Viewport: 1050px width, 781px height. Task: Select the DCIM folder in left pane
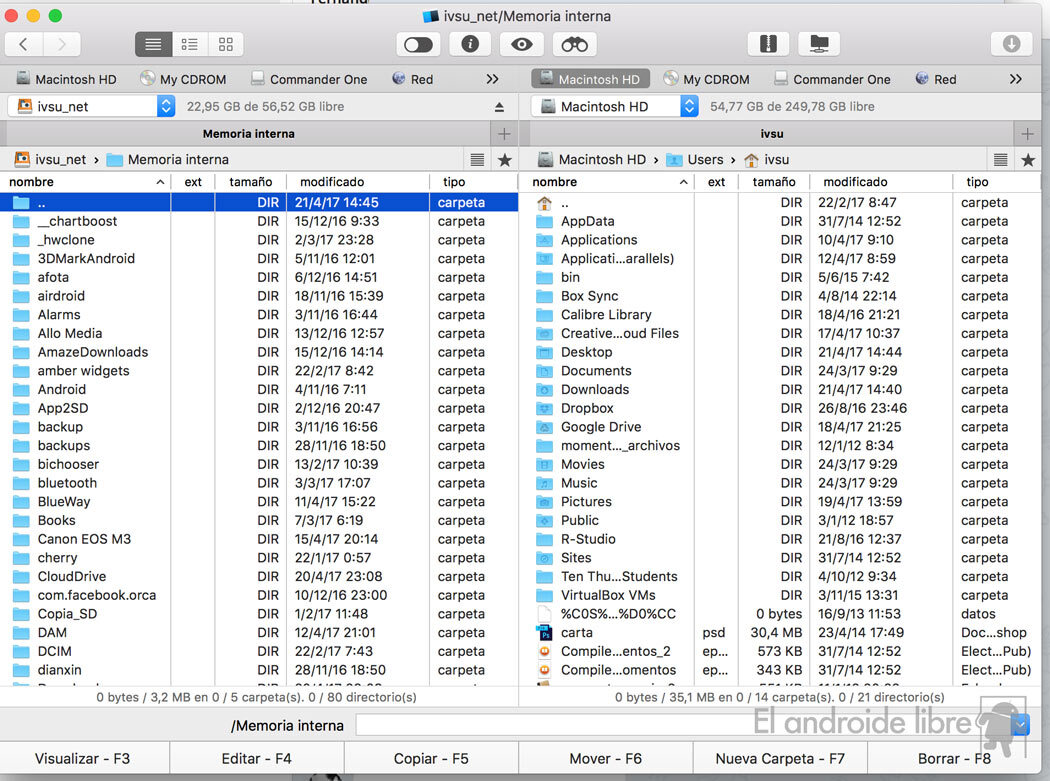pyautogui.click(x=54, y=651)
